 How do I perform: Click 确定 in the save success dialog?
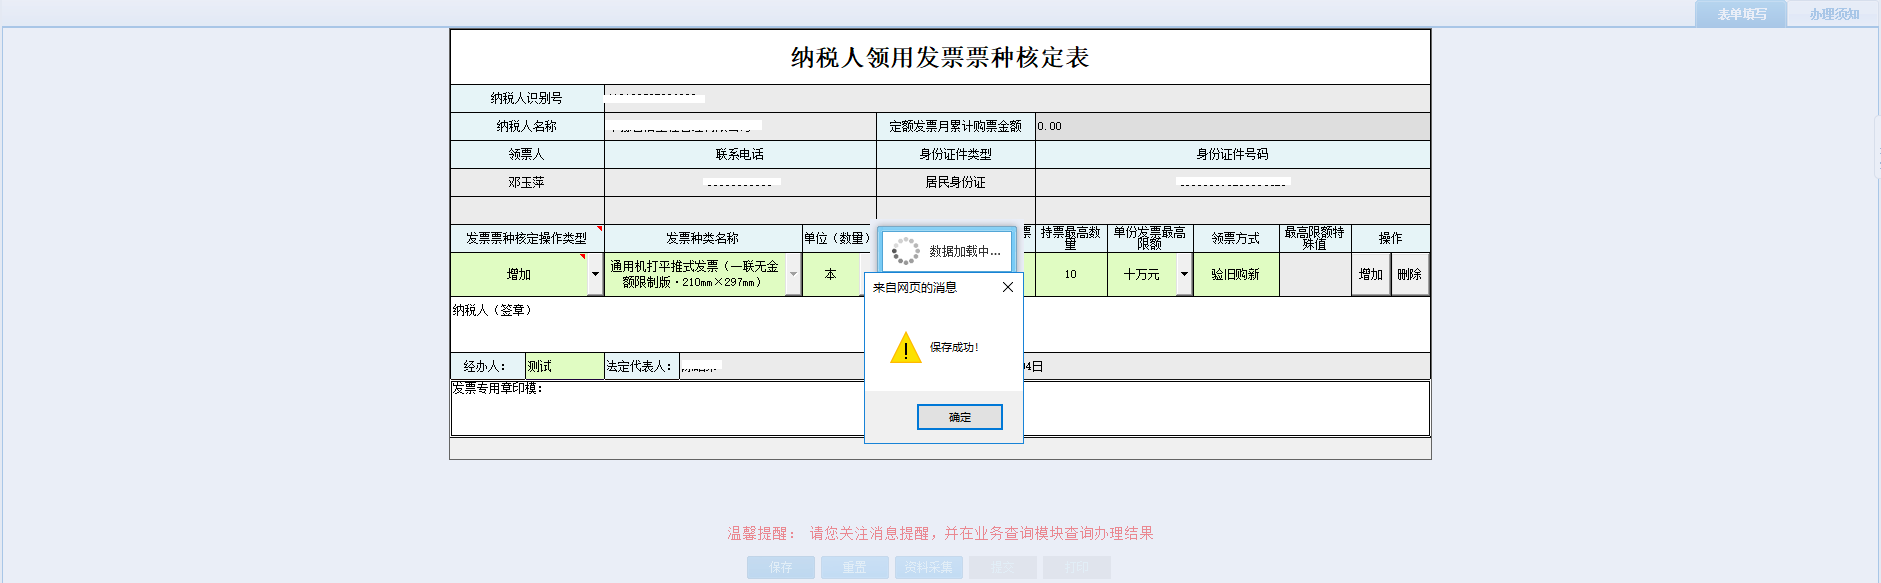(959, 417)
